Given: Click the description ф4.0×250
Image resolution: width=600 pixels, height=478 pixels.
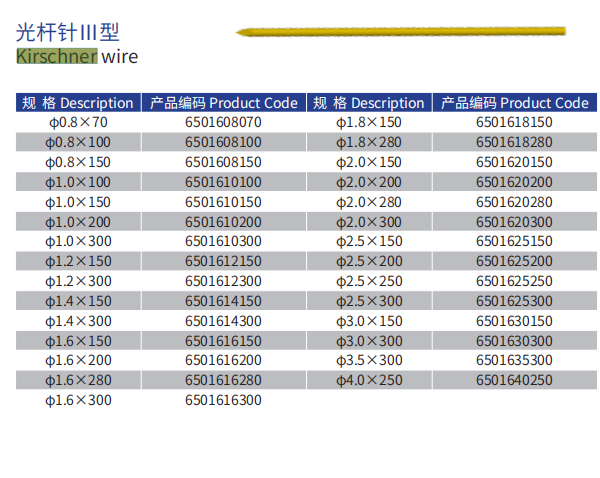Looking at the screenshot, I should pyautogui.click(x=369, y=380).
